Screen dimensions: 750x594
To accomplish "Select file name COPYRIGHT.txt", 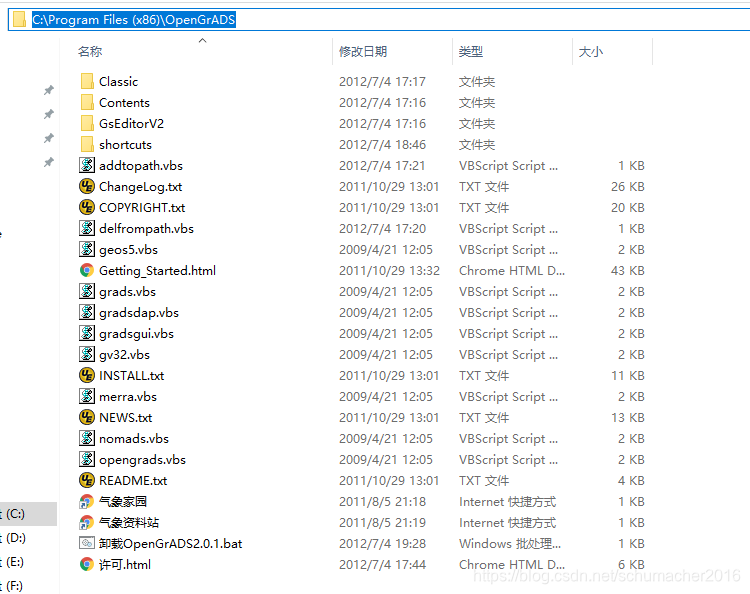I will pos(142,208).
